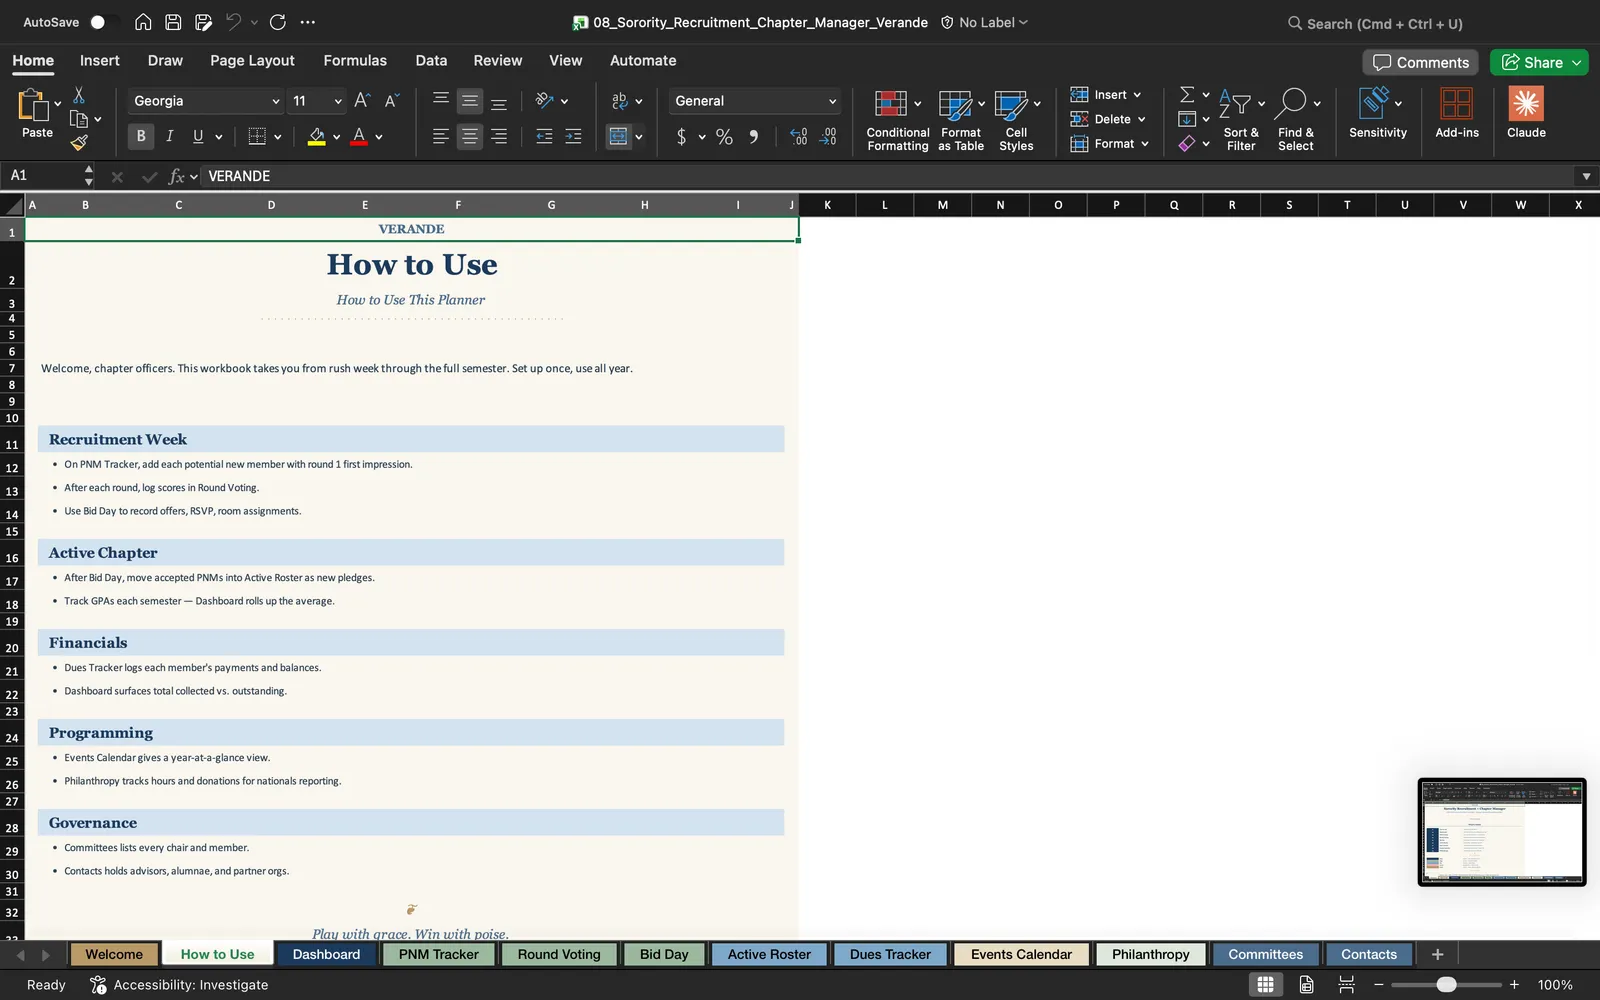Click the yellow fill color swatch
This screenshot has width=1600, height=1000.
tap(316, 137)
